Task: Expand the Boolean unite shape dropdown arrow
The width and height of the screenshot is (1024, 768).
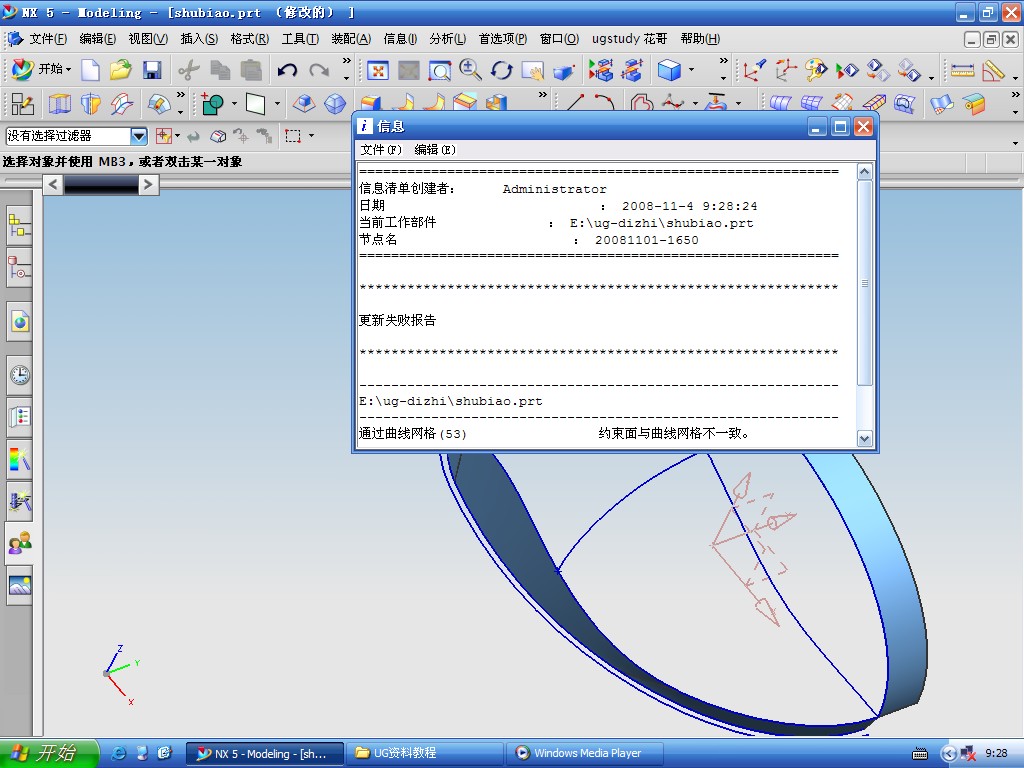Action: [234, 103]
